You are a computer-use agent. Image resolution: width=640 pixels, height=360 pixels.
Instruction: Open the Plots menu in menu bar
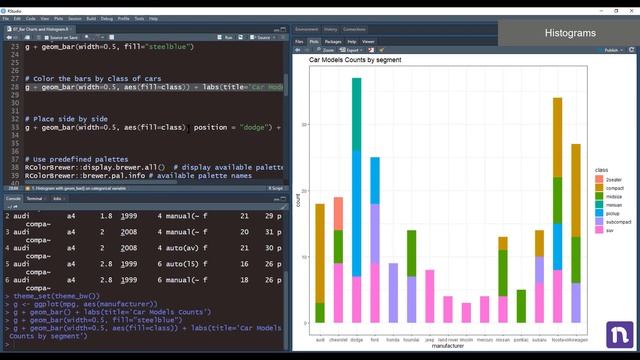[59, 19]
